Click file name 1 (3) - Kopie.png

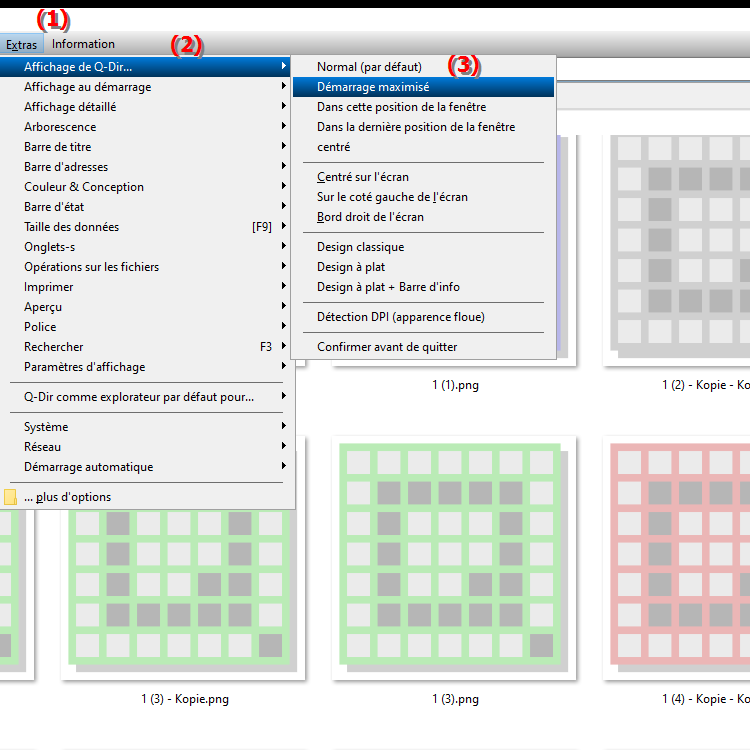(x=185, y=699)
